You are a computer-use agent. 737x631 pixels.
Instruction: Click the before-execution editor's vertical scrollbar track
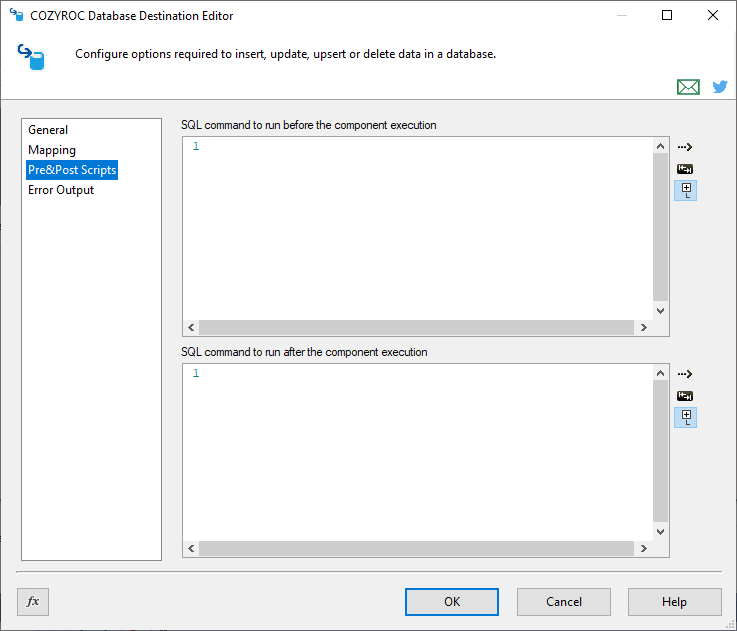click(x=660, y=228)
